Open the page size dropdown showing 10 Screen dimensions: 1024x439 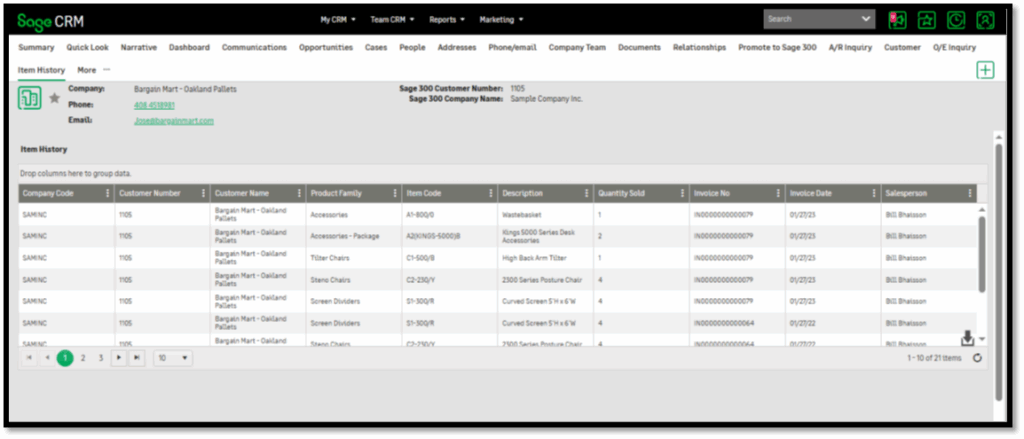click(x=173, y=358)
